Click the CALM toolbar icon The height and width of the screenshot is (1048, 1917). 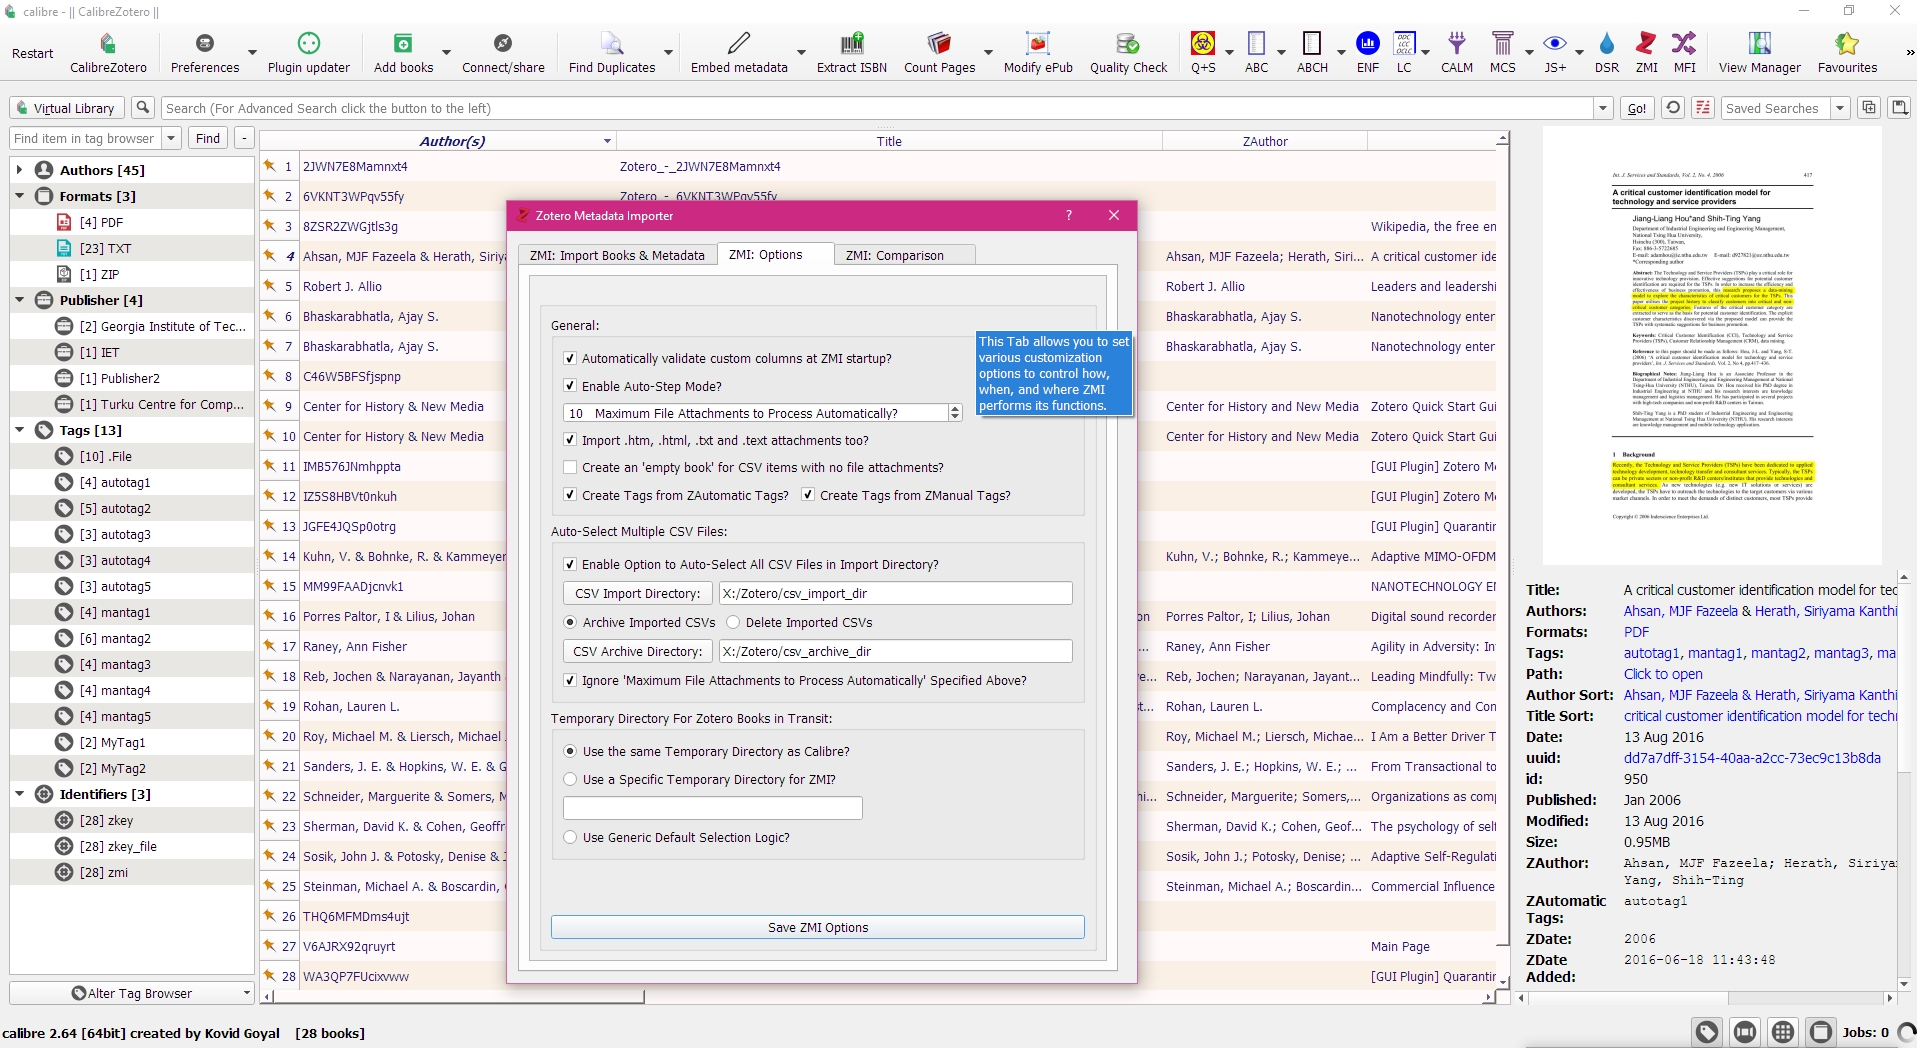click(1457, 52)
